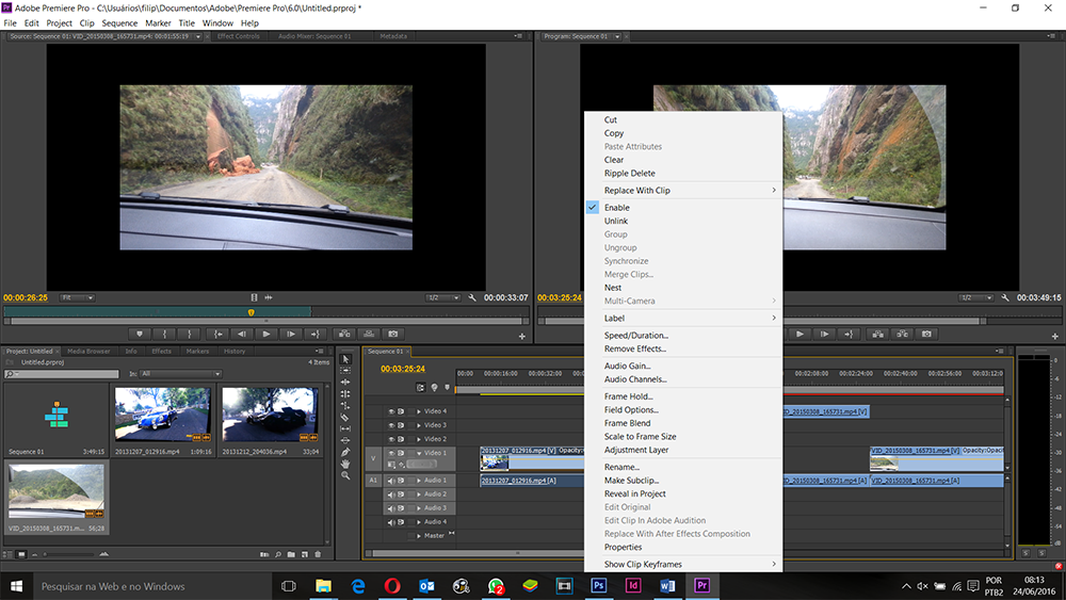
Task: Activate the Selection arrow tool
Action: (345, 359)
